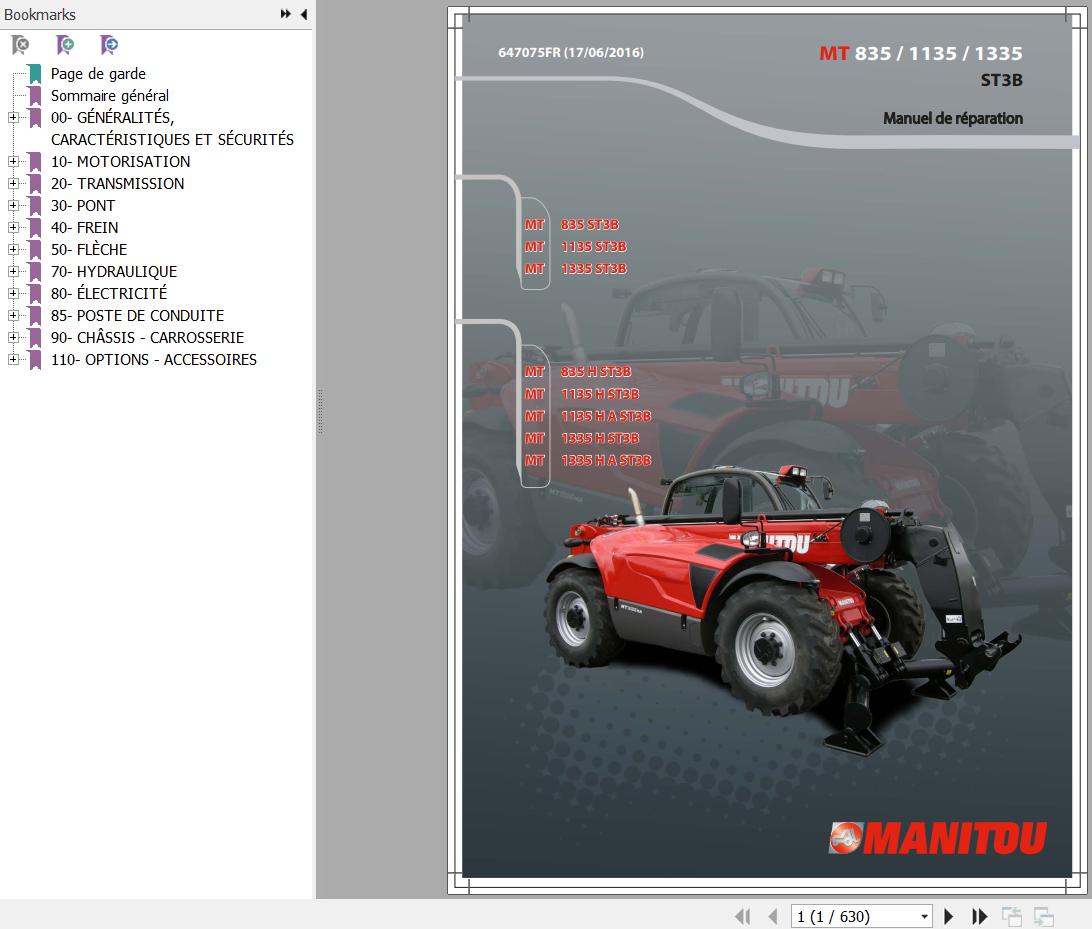Viewport: 1092px width, 929px height.
Task: Click the teal bookmark icon beside Page de garde
Action: point(35,74)
